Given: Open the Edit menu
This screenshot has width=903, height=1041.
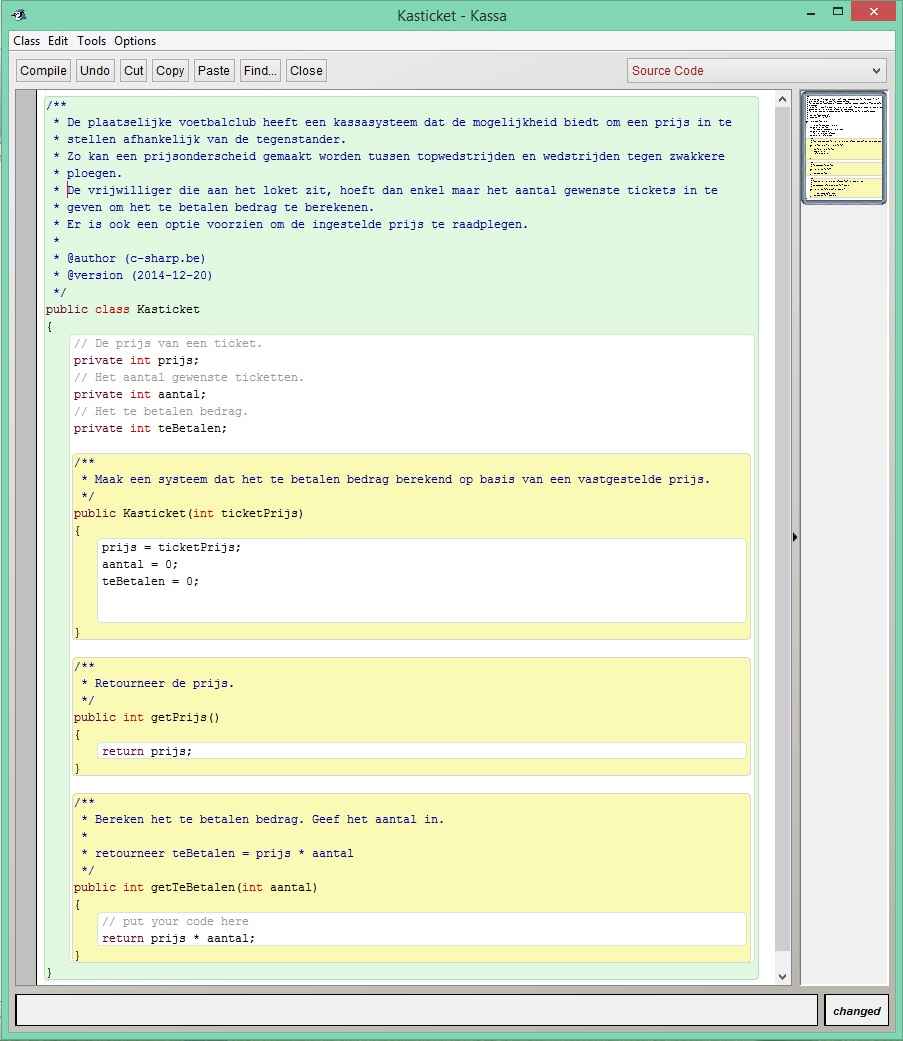Looking at the screenshot, I should (58, 40).
